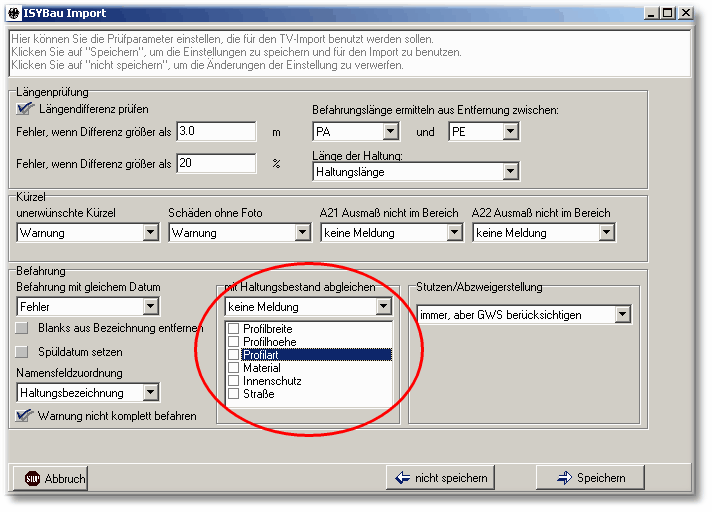The image size is (712, 512).
Task: Select the Profilart entry in list
Action: 261,355
